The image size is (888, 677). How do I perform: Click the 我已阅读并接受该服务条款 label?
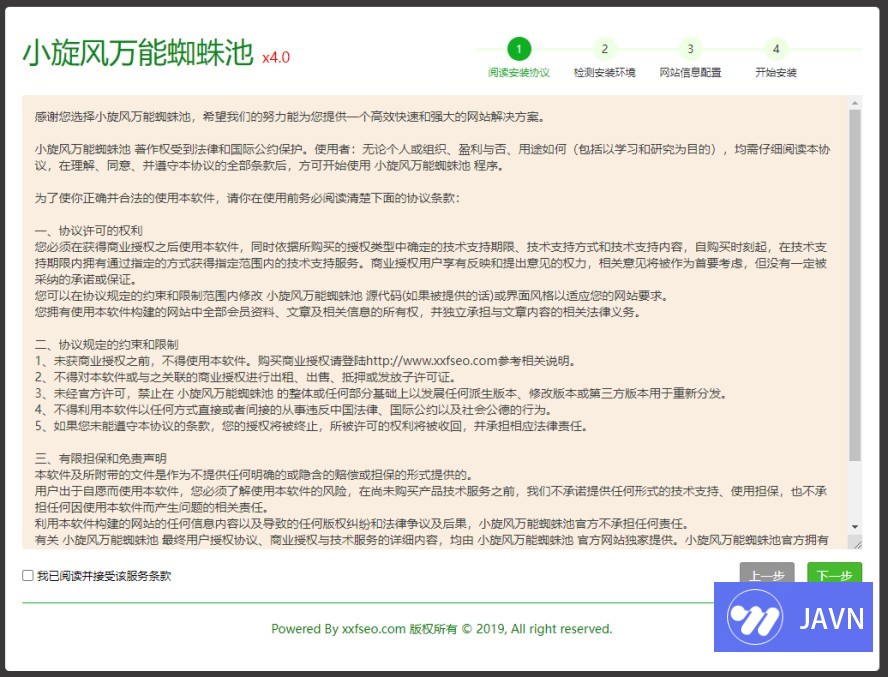104,576
